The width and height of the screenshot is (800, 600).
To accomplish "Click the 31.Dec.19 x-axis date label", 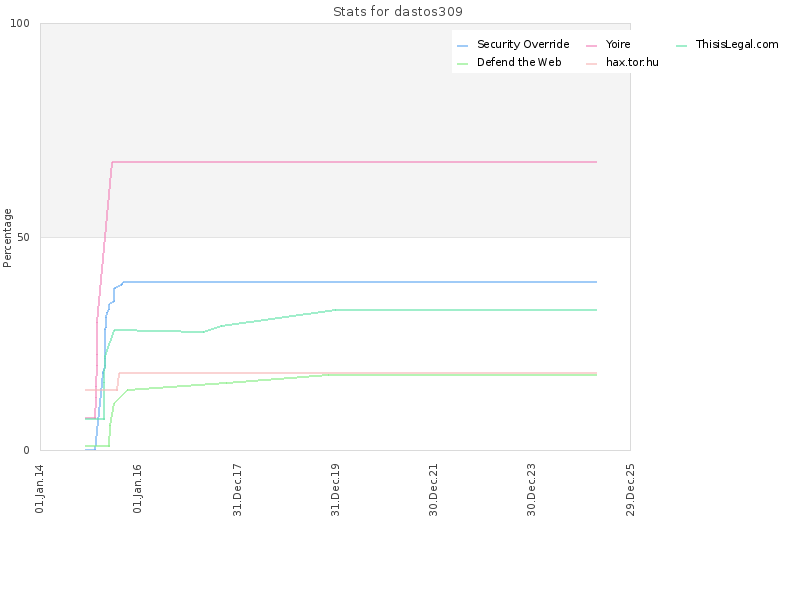I will point(336,488).
